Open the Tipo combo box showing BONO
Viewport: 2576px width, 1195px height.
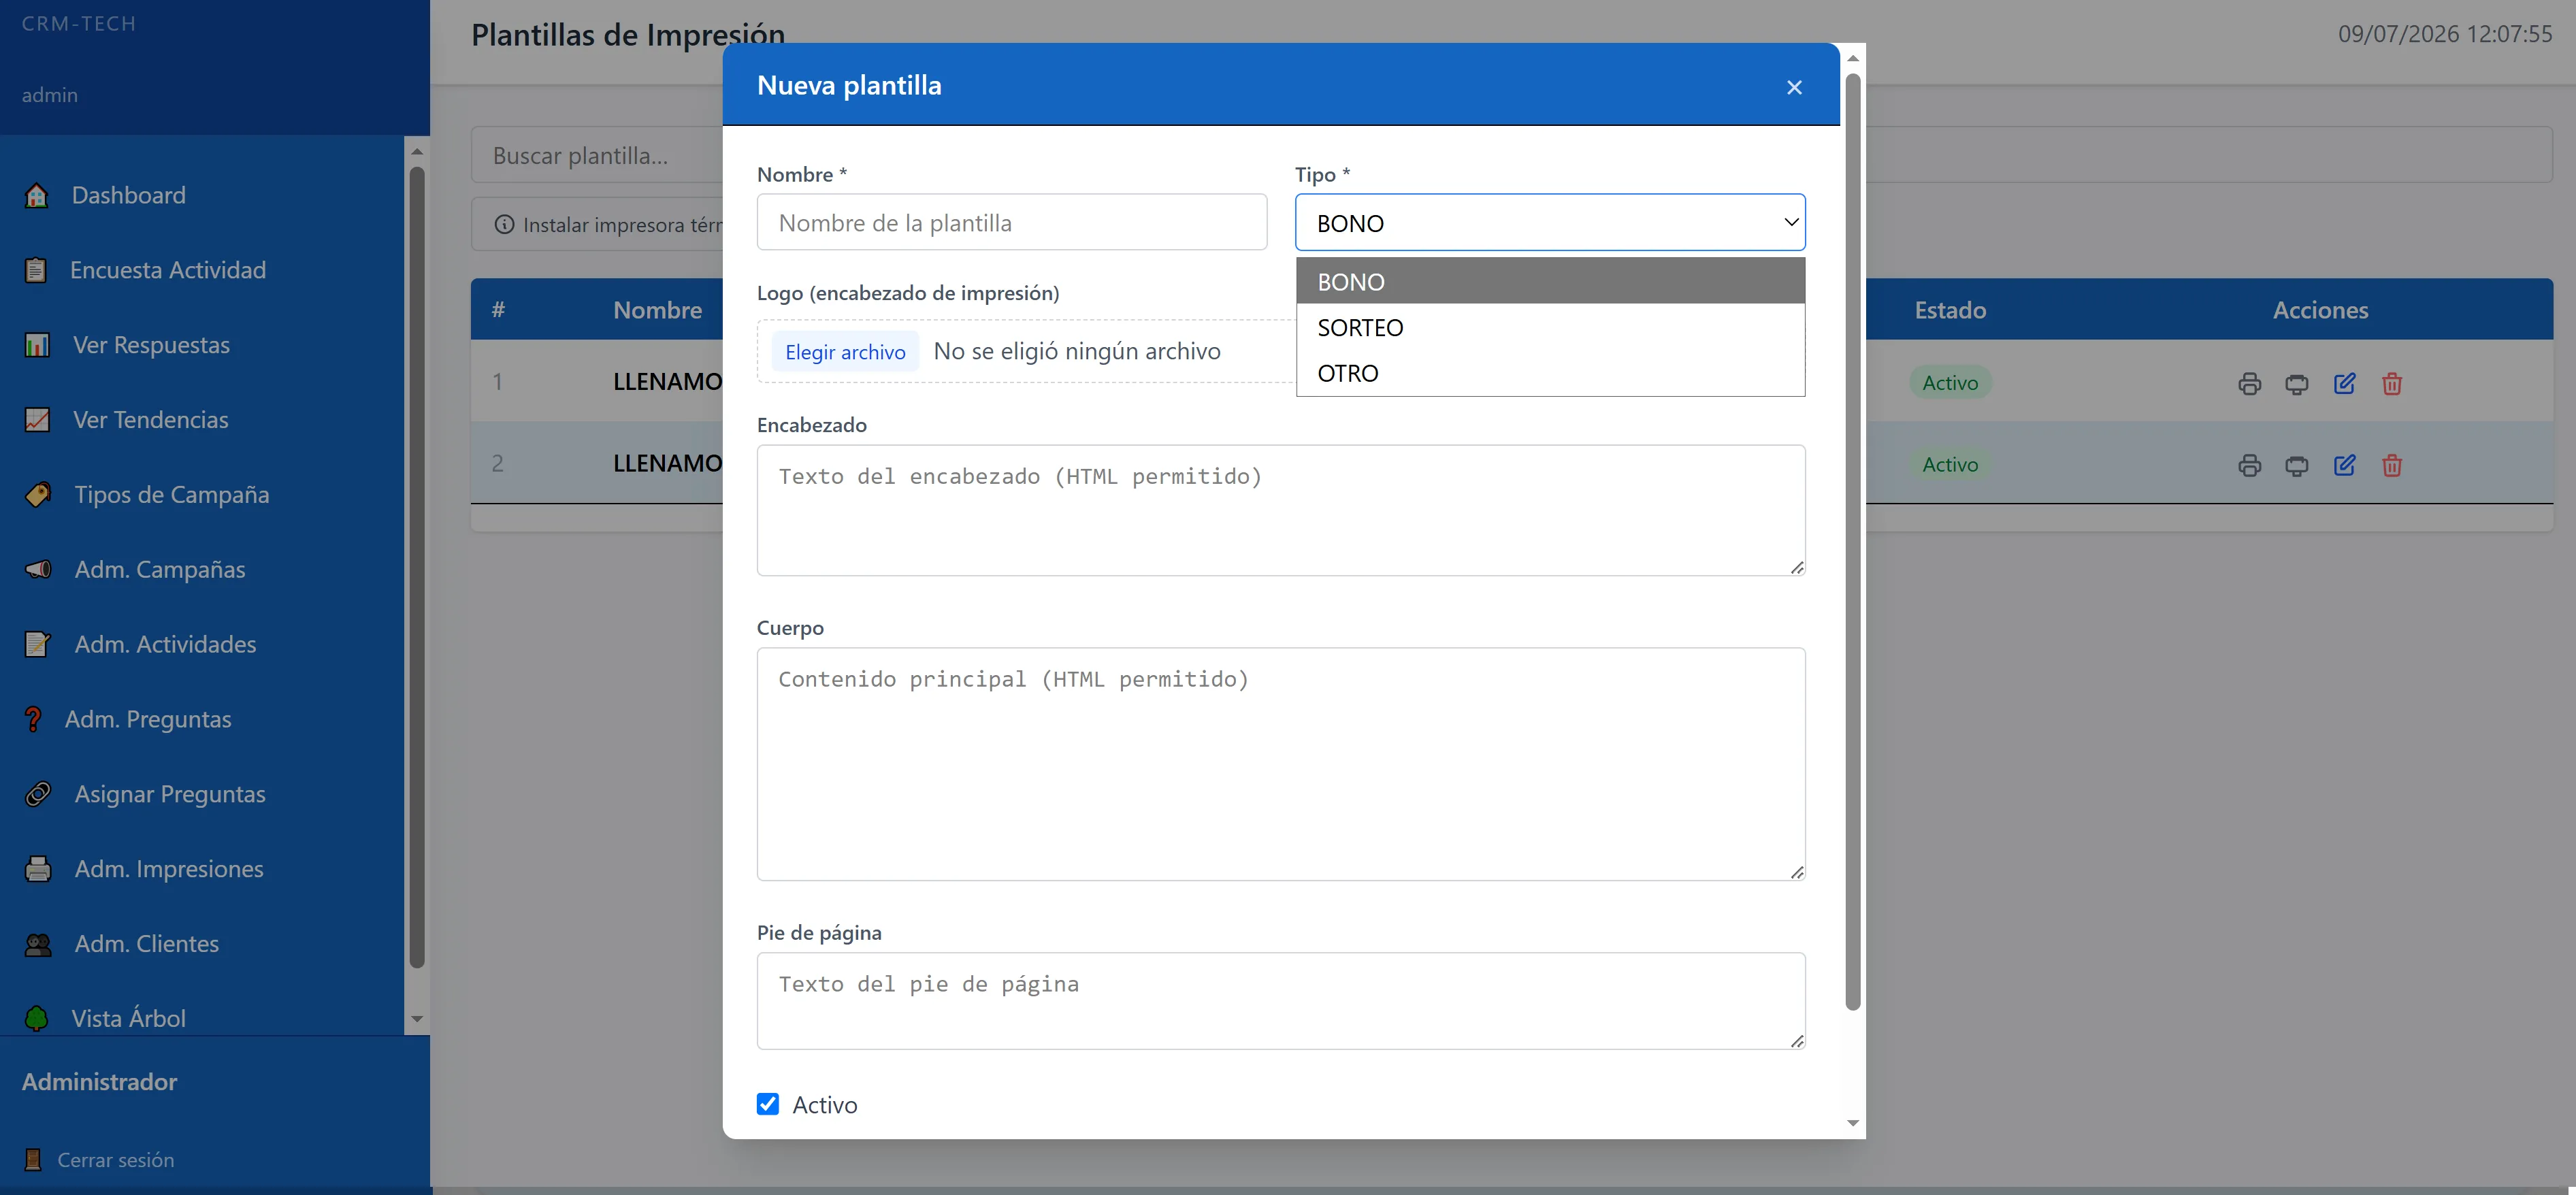(x=1550, y=222)
